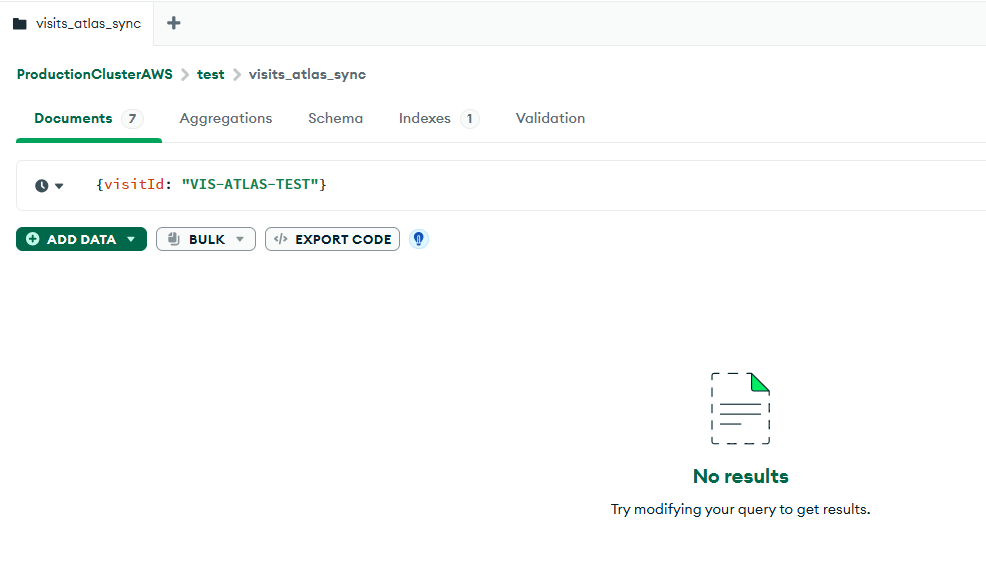The width and height of the screenshot is (986, 586).
Task: Switch to the Documents tab
Action: (x=89, y=118)
